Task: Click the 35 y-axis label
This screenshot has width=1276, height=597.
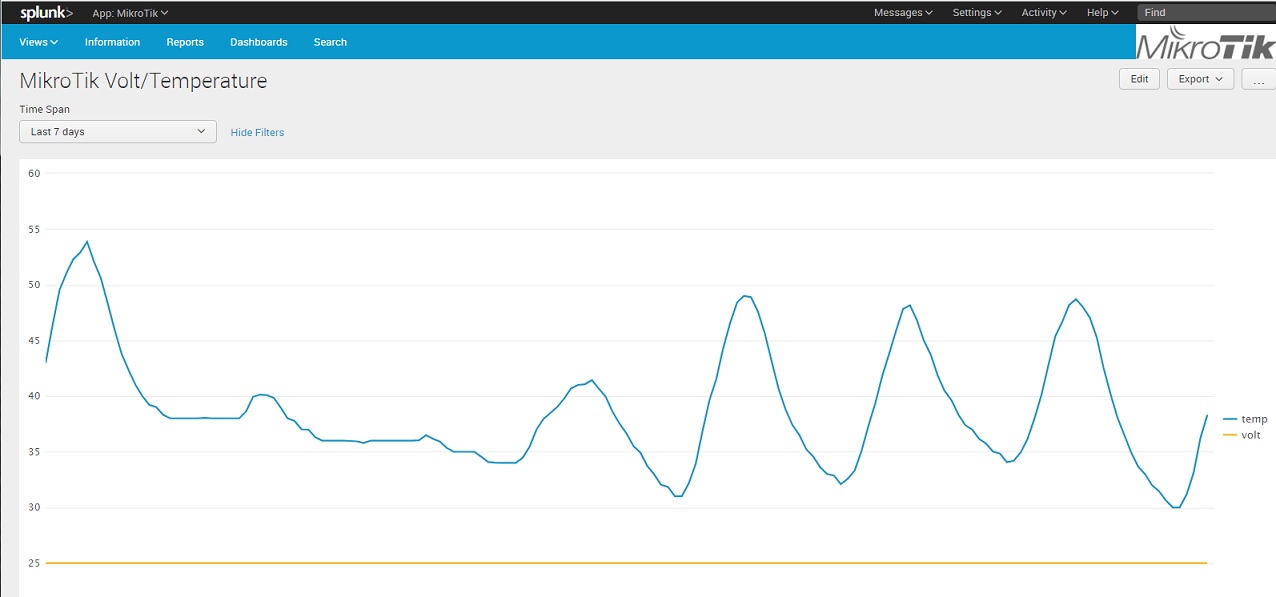Action: pos(34,452)
